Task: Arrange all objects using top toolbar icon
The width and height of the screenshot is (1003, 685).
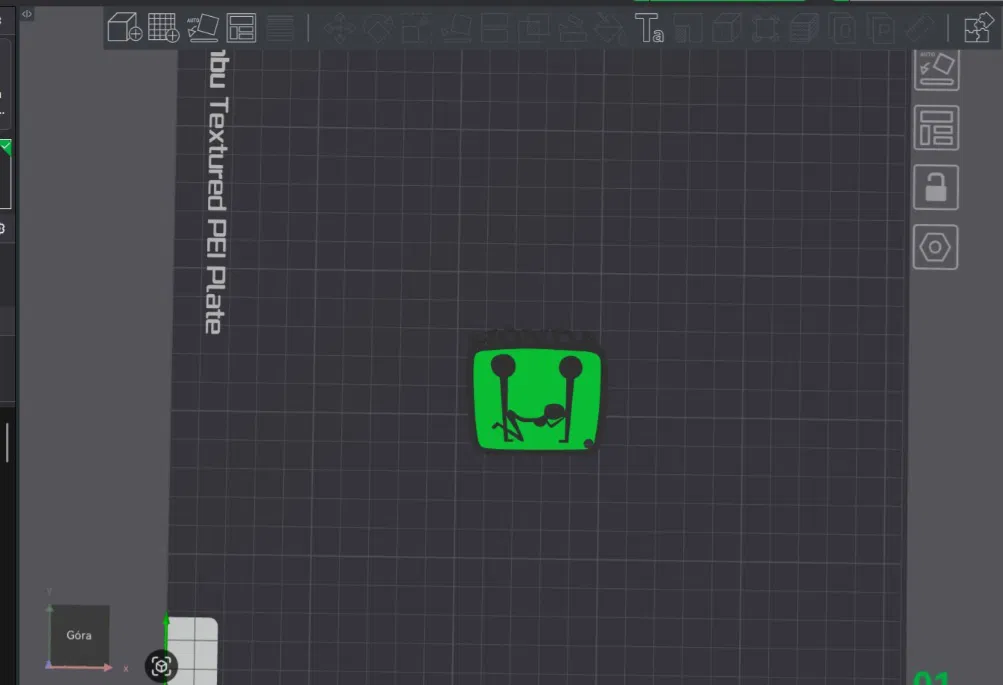Action: tap(241, 28)
